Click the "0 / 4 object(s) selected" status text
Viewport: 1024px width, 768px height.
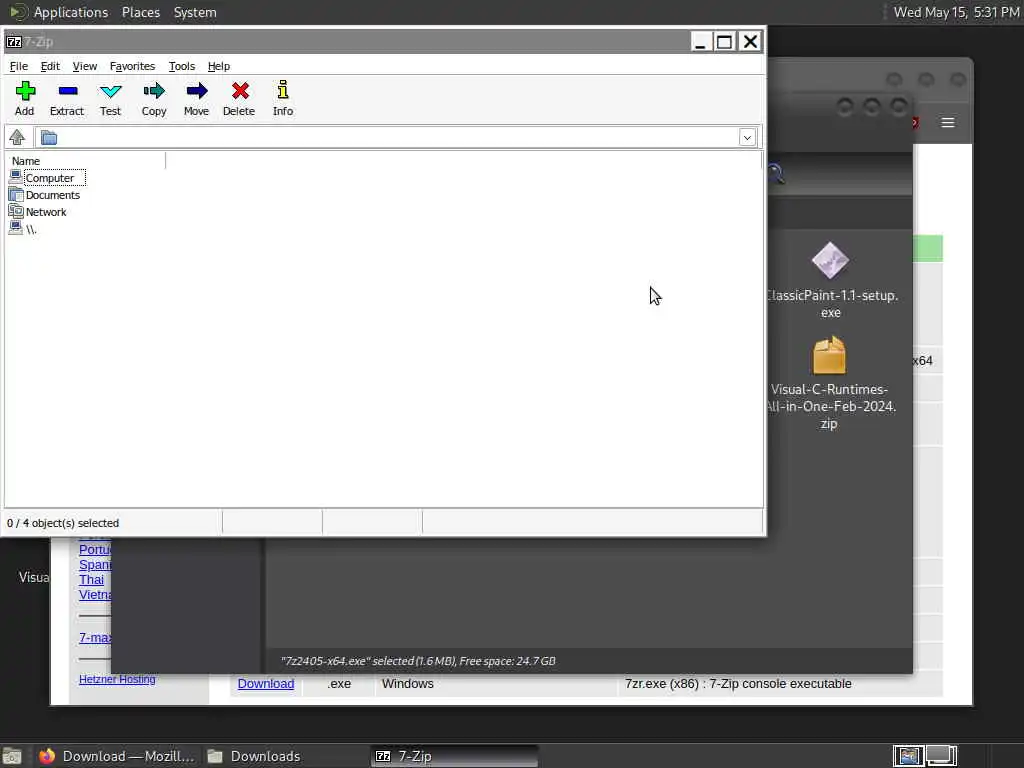pos(63,523)
